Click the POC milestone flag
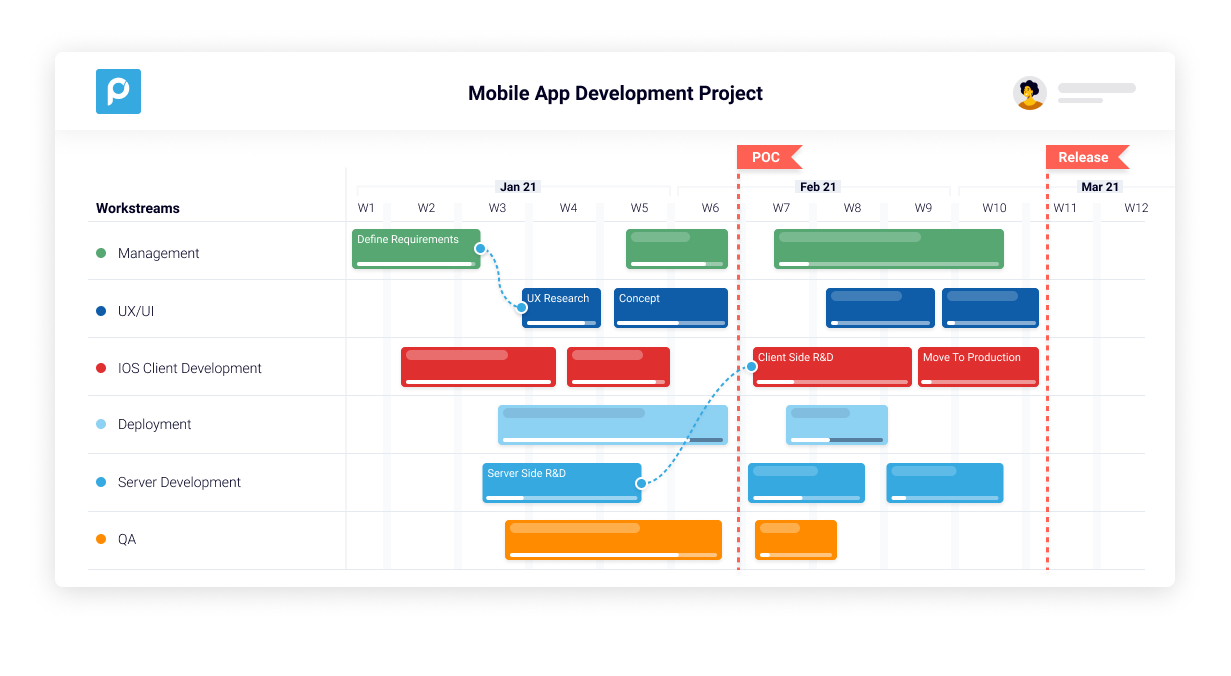1231x676 pixels. (x=769, y=157)
